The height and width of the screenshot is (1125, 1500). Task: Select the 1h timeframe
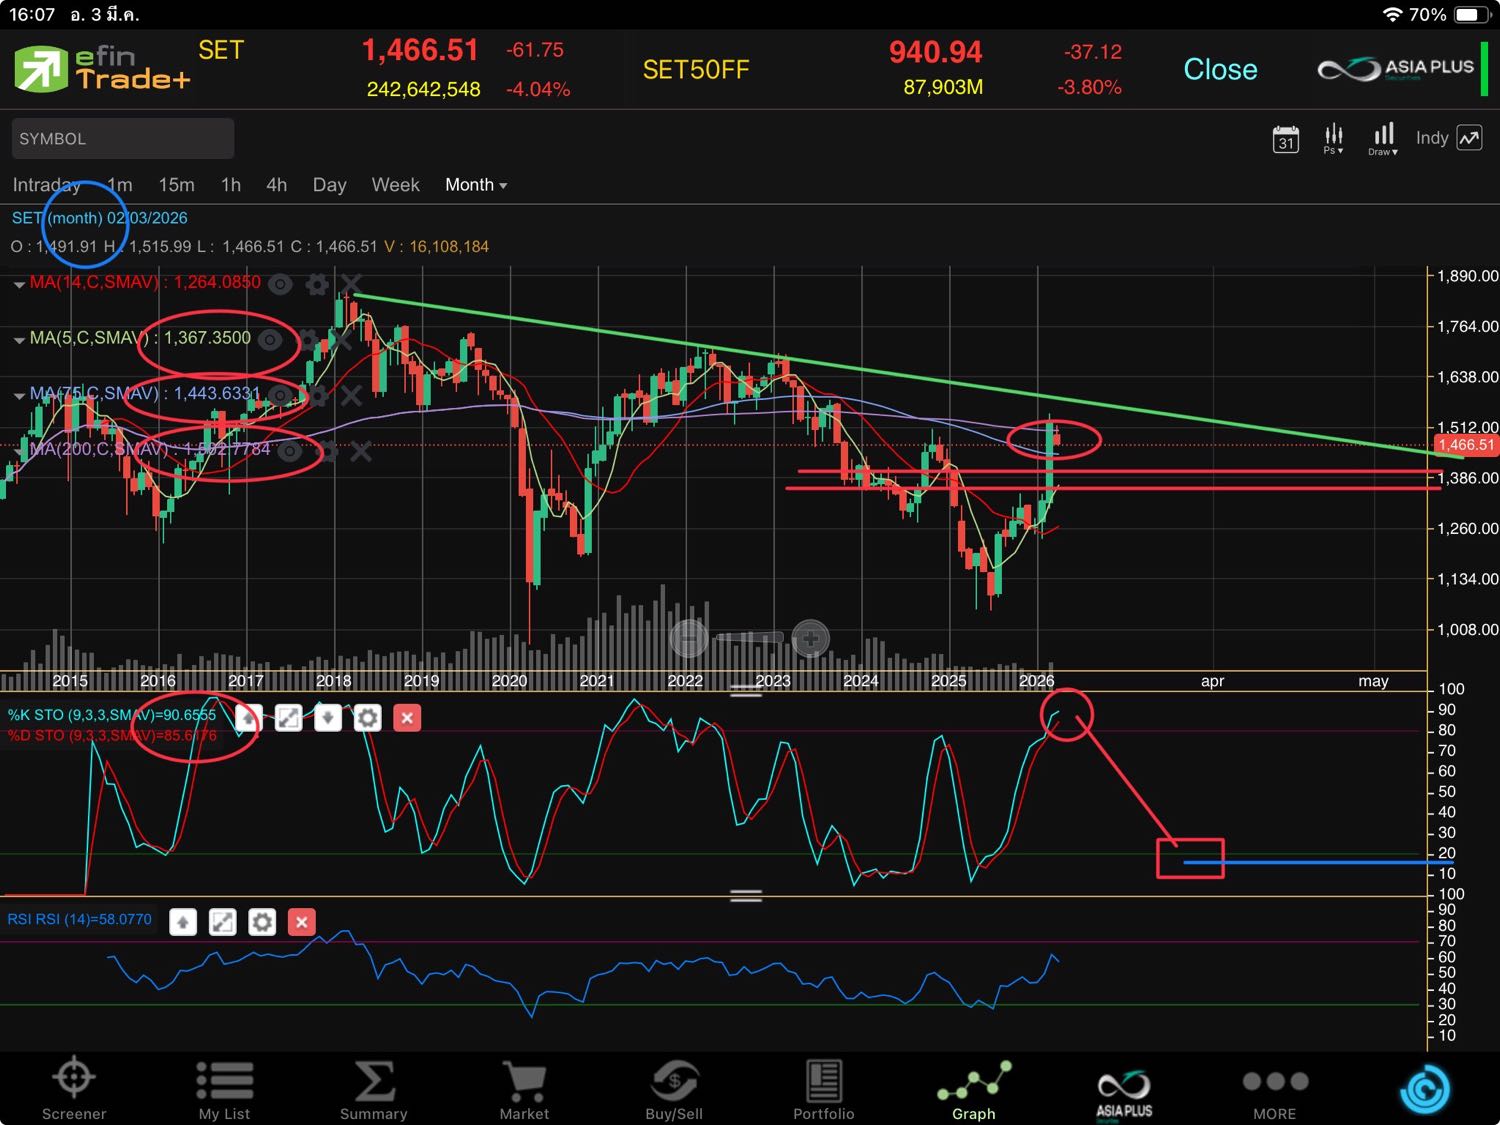(231, 185)
